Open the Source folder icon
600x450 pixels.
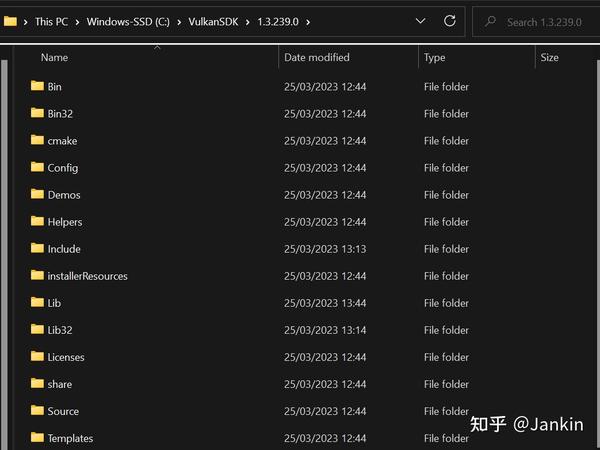pos(37,411)
